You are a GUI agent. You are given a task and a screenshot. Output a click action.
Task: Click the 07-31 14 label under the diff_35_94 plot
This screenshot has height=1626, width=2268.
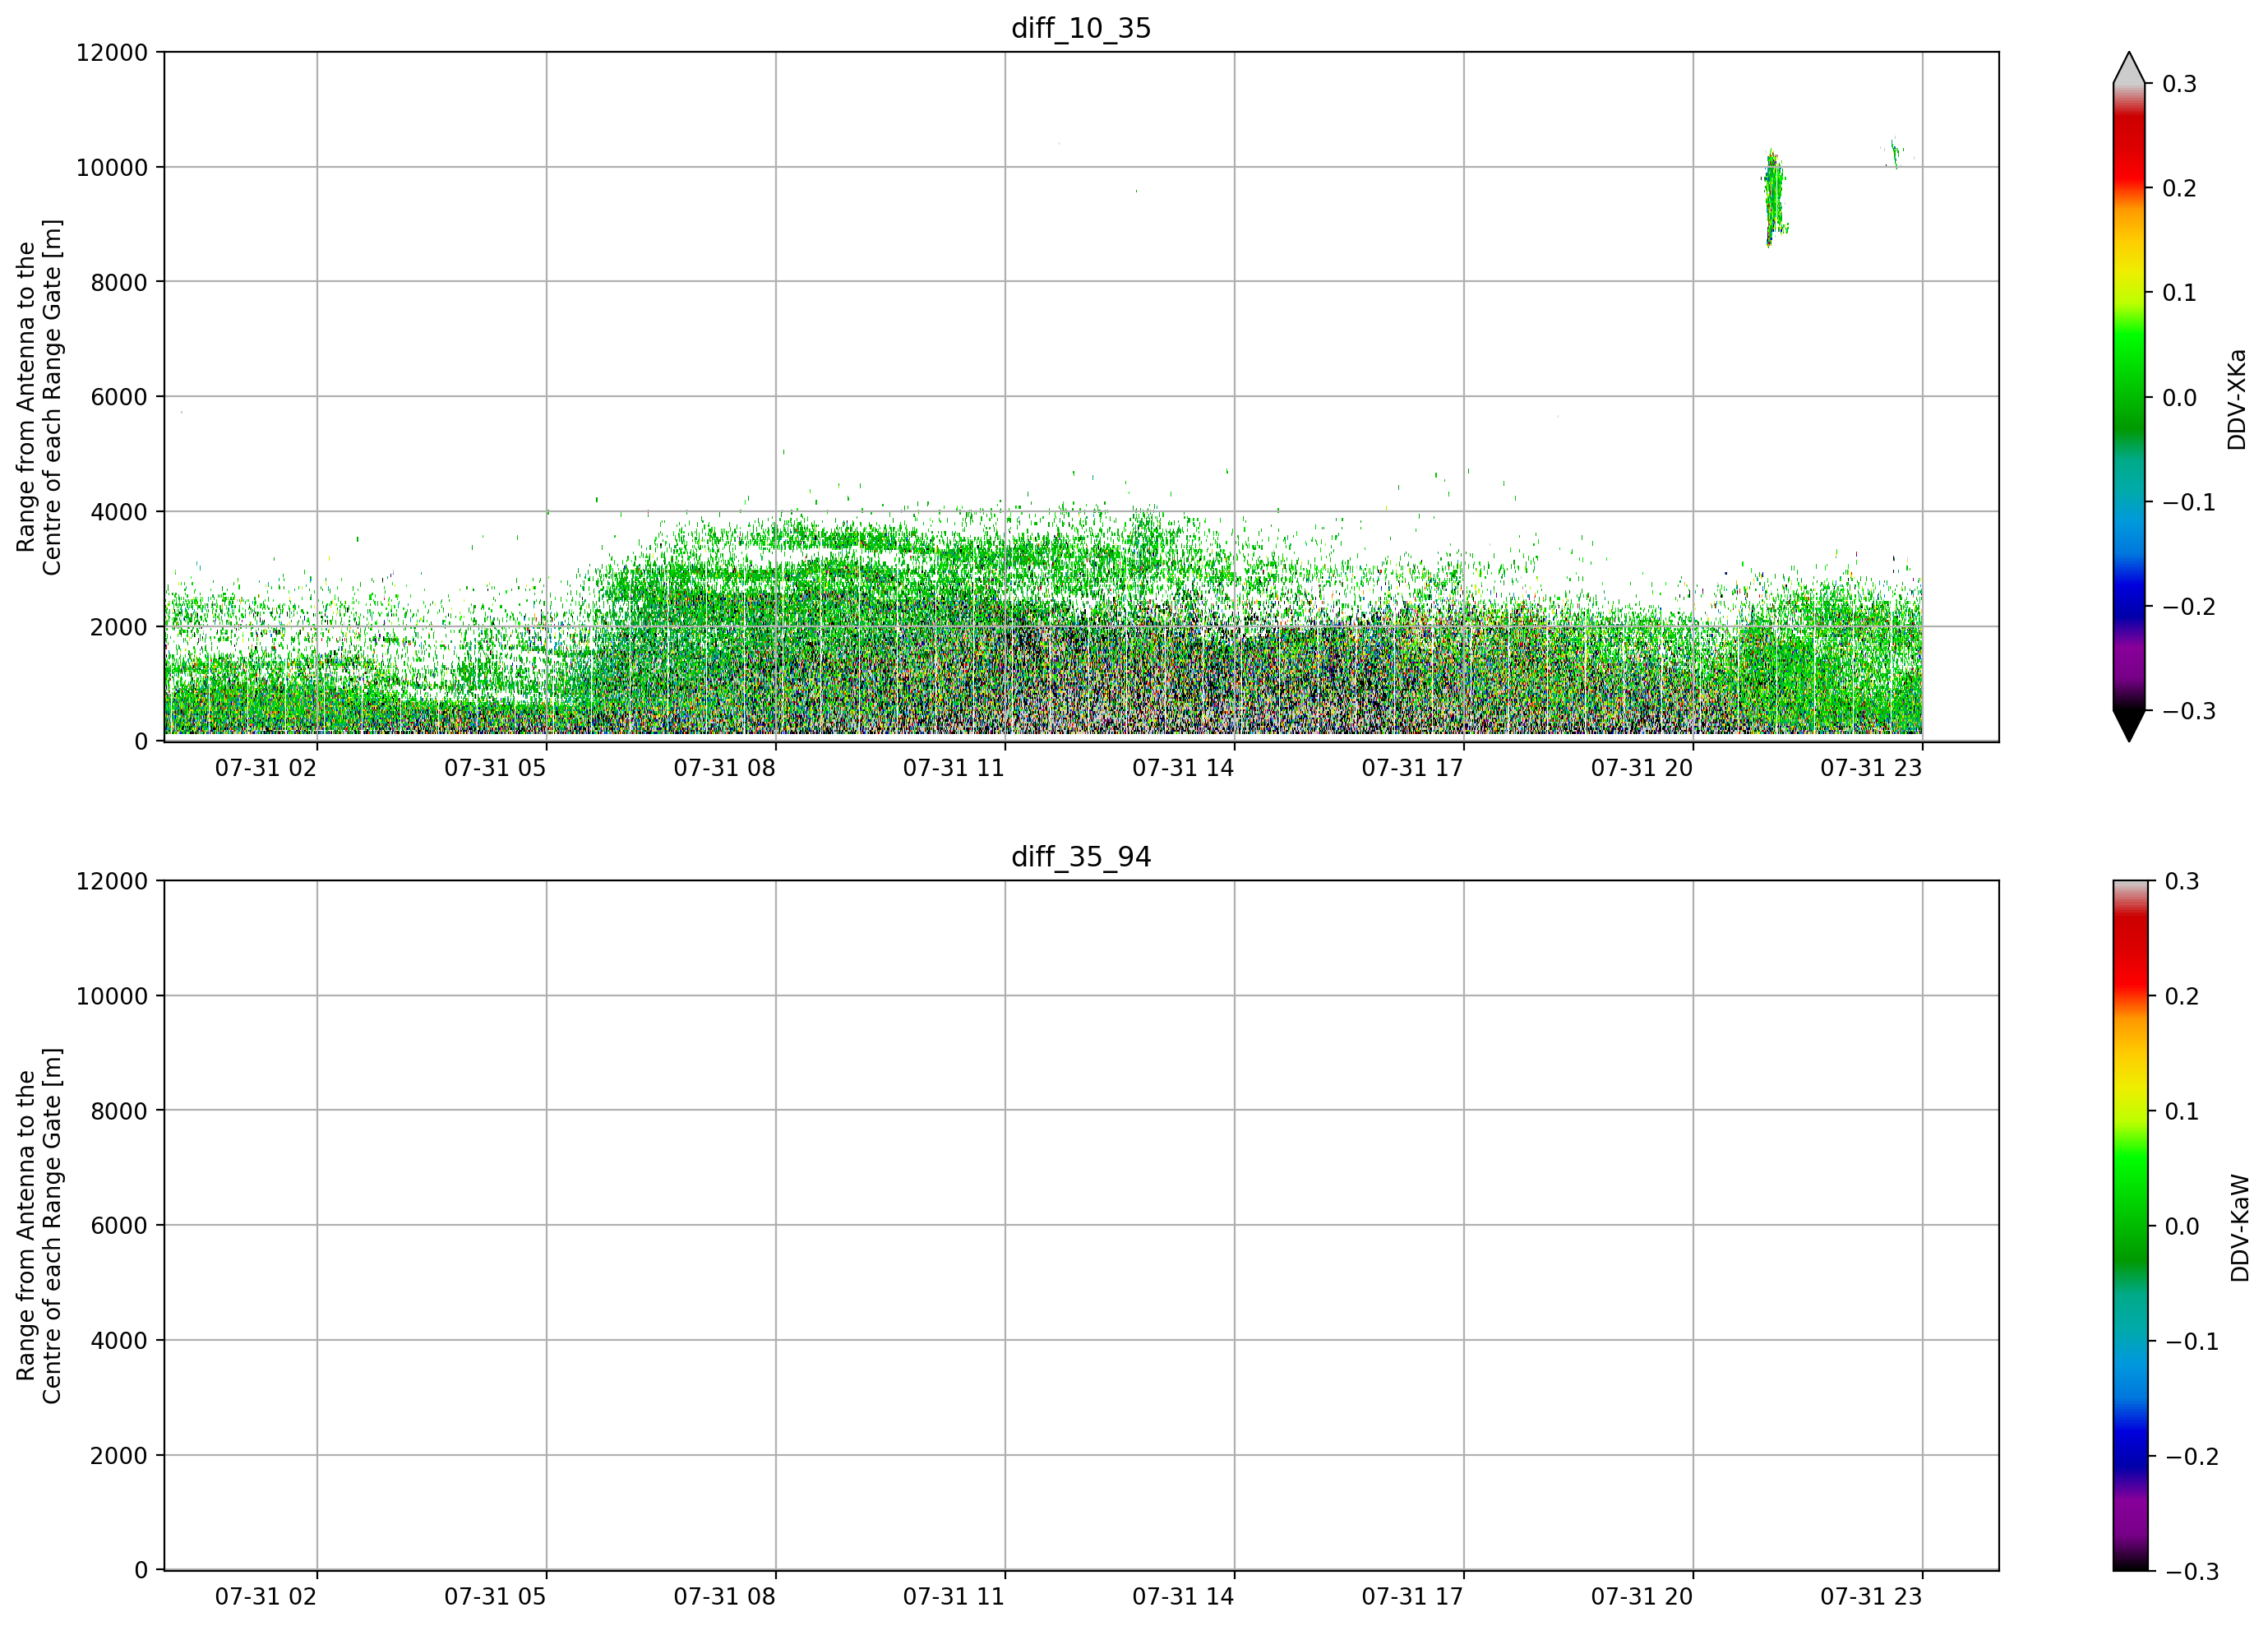click(x=1183, y=1597)
